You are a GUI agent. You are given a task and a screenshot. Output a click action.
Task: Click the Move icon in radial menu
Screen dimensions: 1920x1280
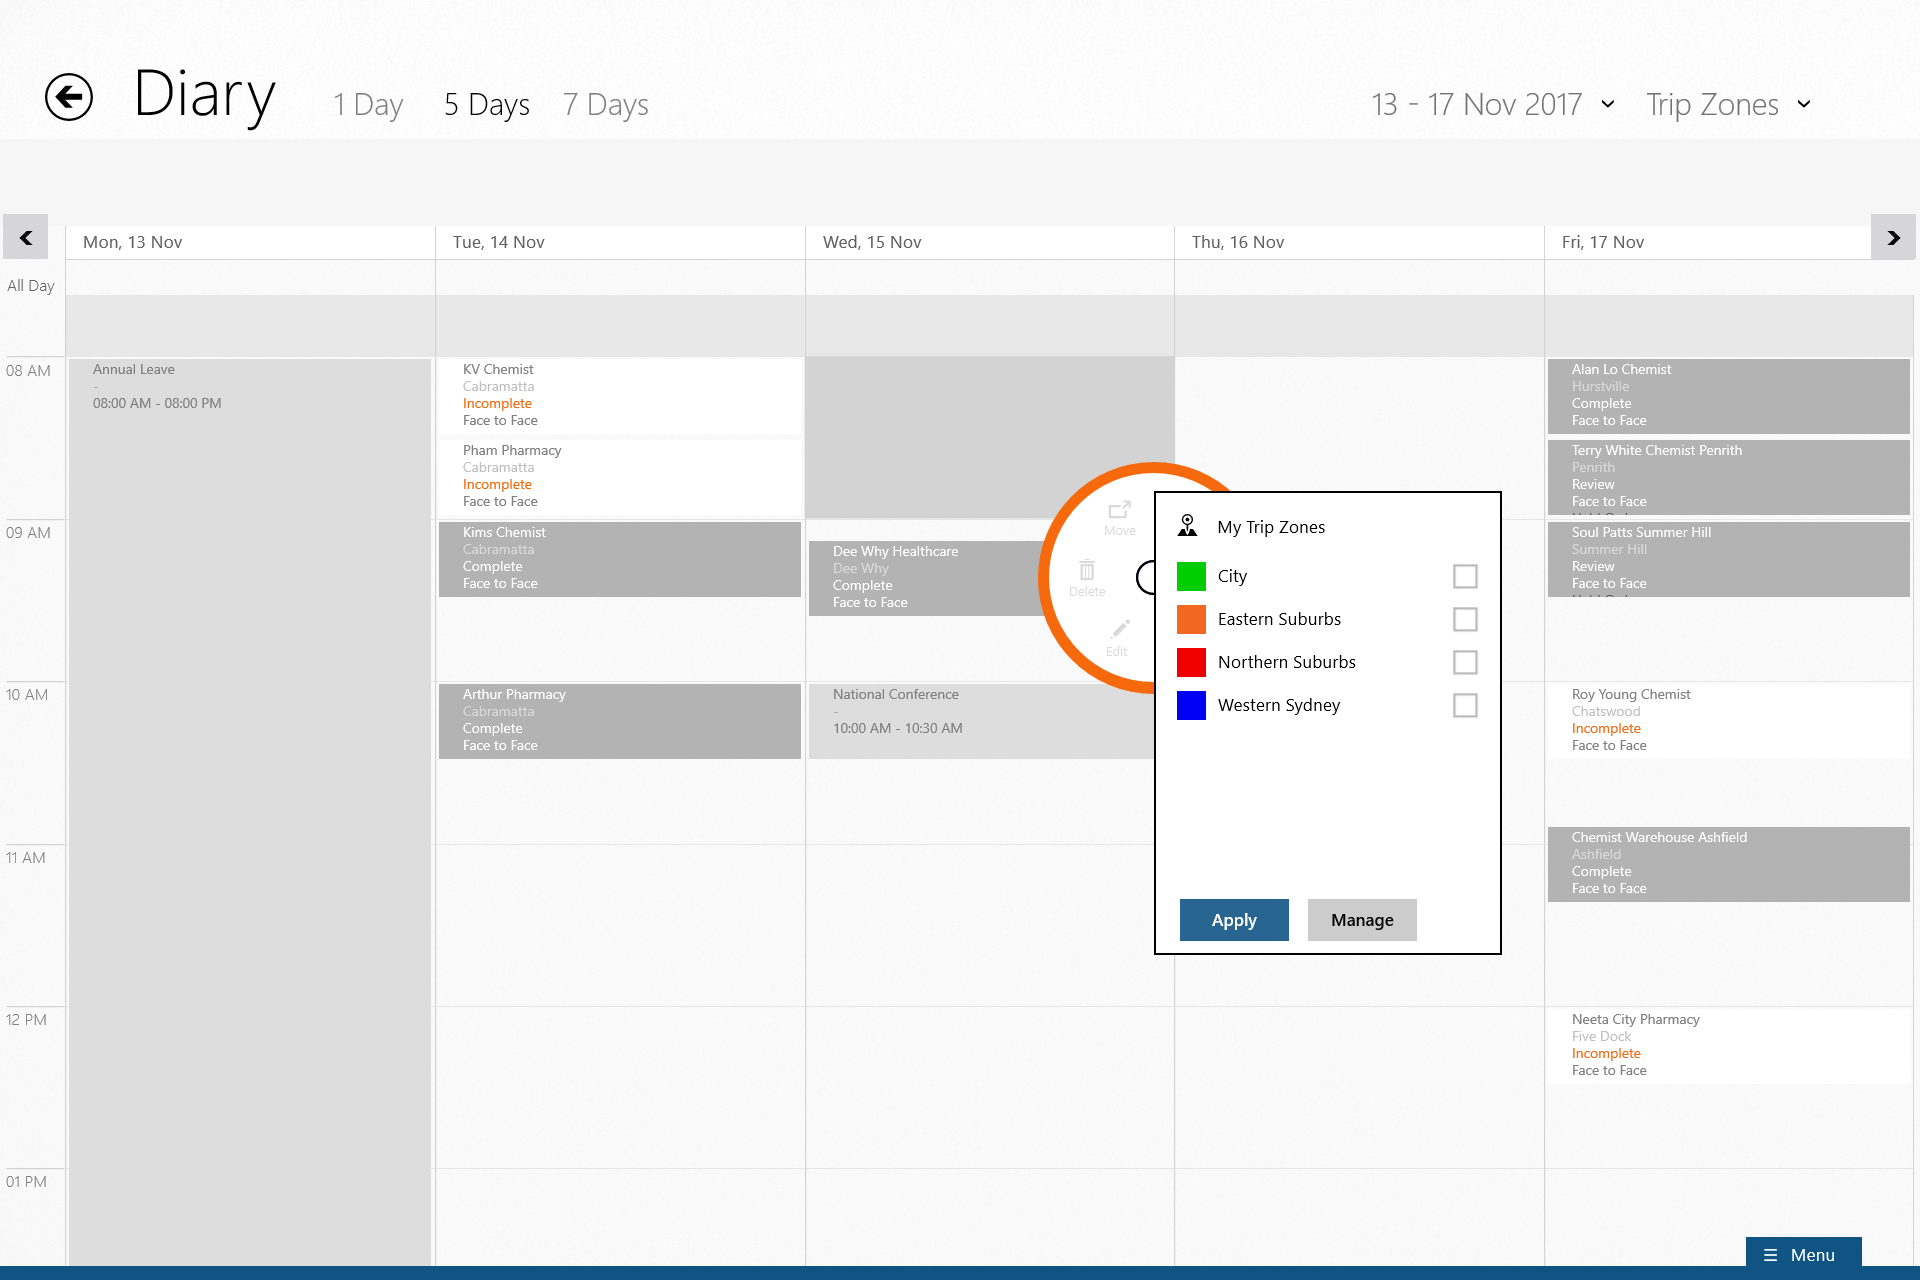pos(1119,512)
